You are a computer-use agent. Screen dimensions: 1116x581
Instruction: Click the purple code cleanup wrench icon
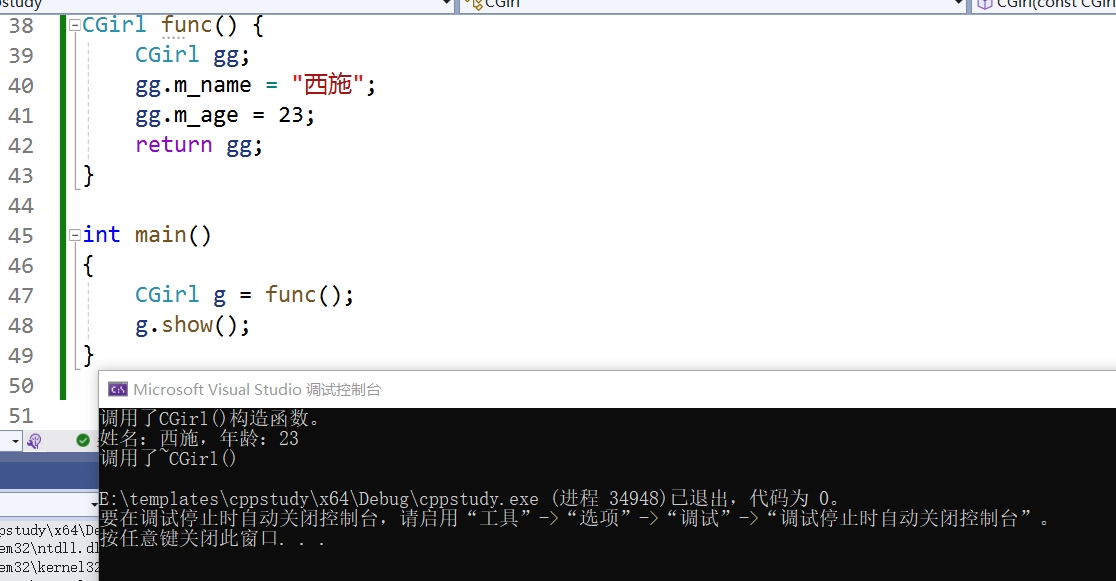[33, 441]
